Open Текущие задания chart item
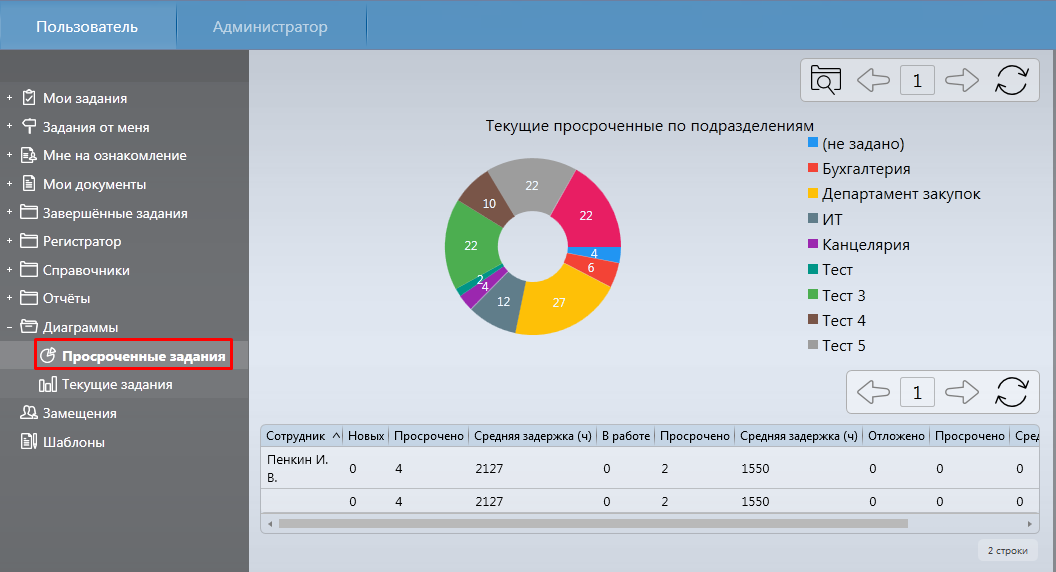 tap(116, 384)
